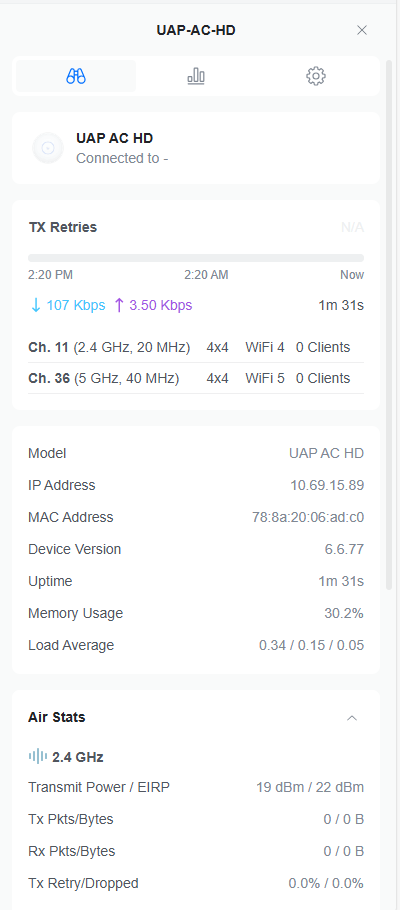The image size is (400, 910).
Task: Click the Tx Retry/Dropped value 0.0% / 0.0%
Action: point(326,883)
